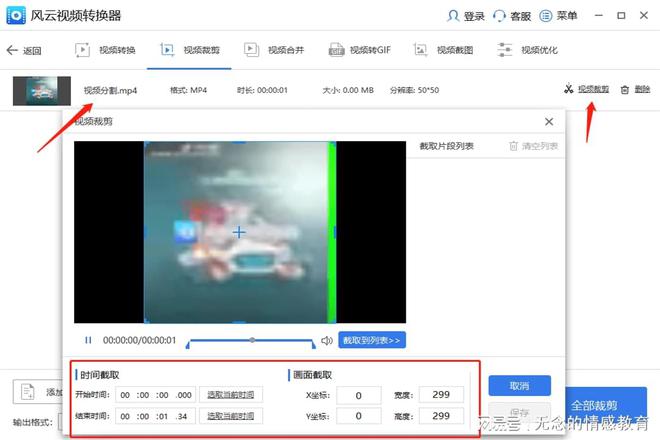Click 选取当前时间 for the end time
Screen dimensions: 660x440
pyautogui.click(x=231, y=416)
